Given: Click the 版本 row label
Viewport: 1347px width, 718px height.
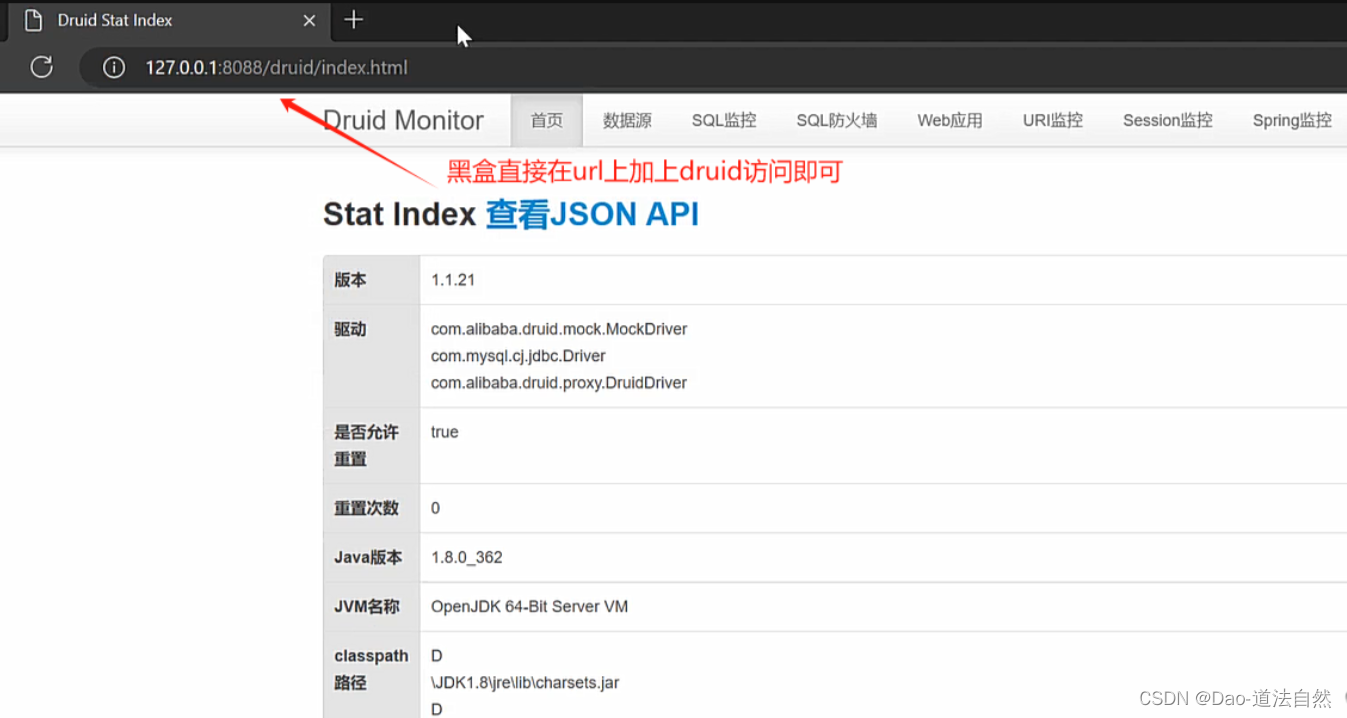Looking at the screenshot, I should [350, 280].
